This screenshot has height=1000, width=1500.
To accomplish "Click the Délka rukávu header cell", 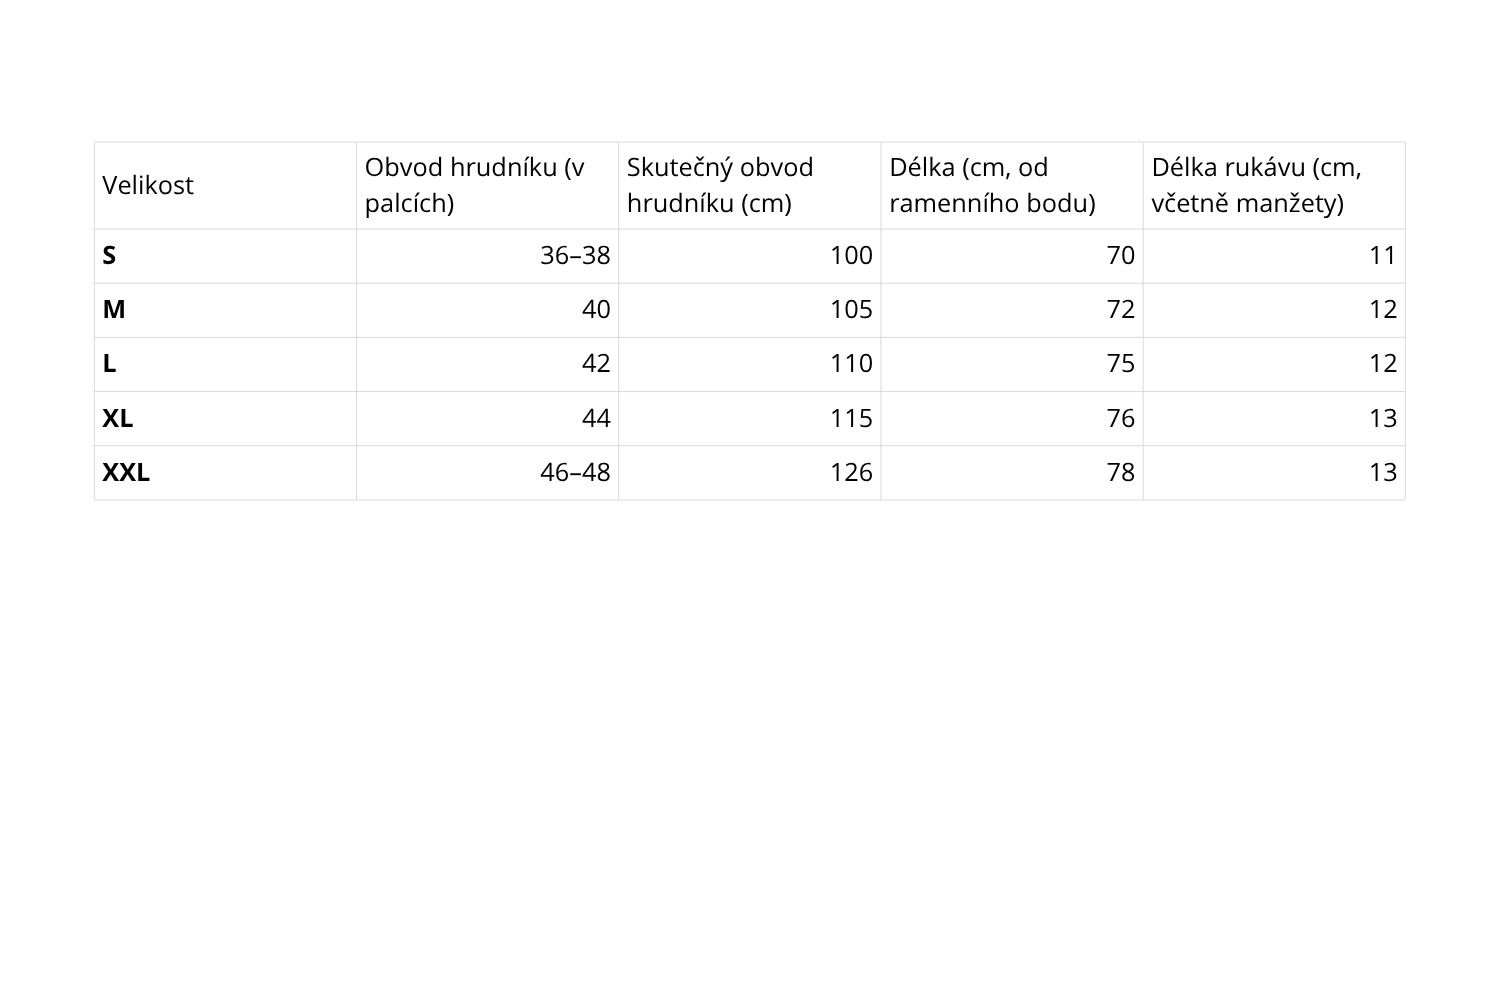I will pyautogui.click(x=1274, y=185).
